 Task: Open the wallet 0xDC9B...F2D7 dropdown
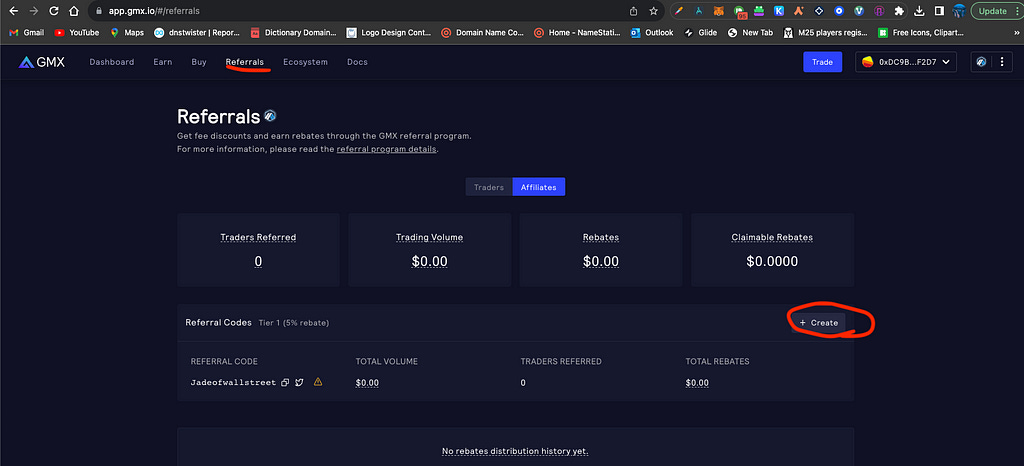pos(906,62)
